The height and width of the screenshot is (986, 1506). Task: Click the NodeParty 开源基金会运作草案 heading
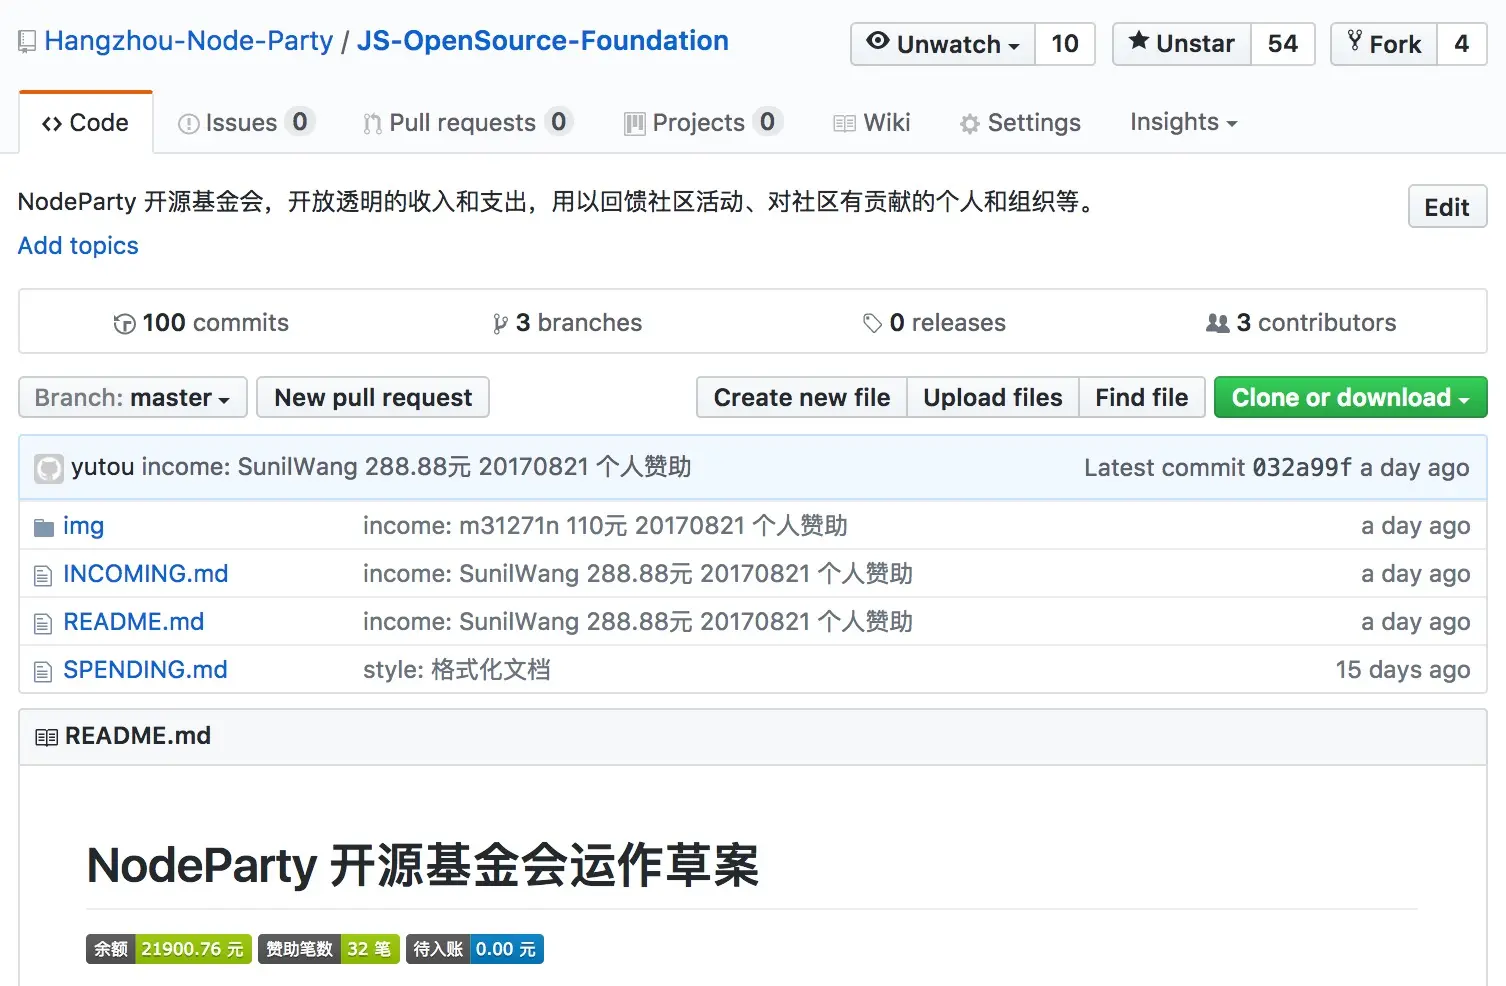coord(423,866)
